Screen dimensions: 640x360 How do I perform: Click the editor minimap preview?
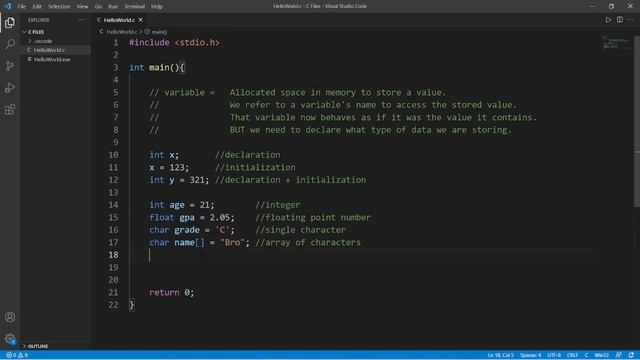616,42
